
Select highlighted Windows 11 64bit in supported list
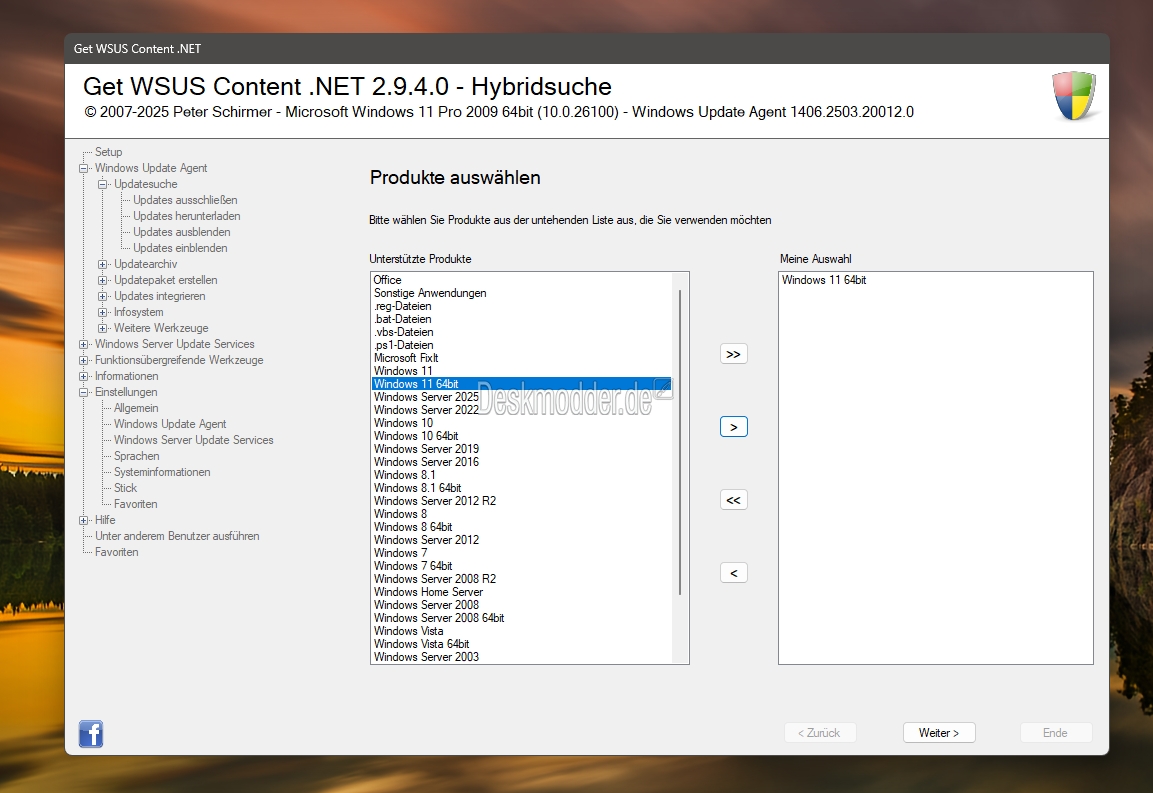(521, 384)
